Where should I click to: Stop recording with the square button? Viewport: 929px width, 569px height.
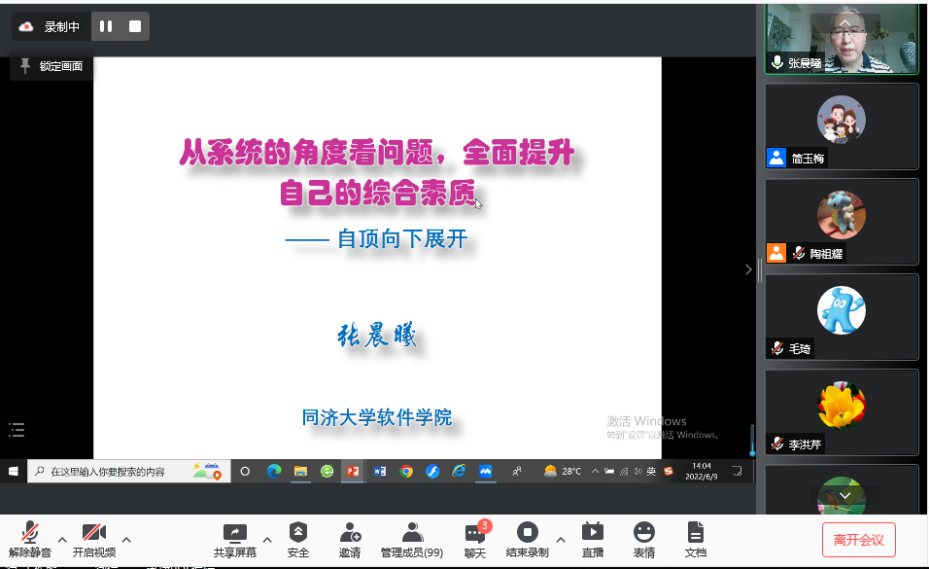pos(135,27)
